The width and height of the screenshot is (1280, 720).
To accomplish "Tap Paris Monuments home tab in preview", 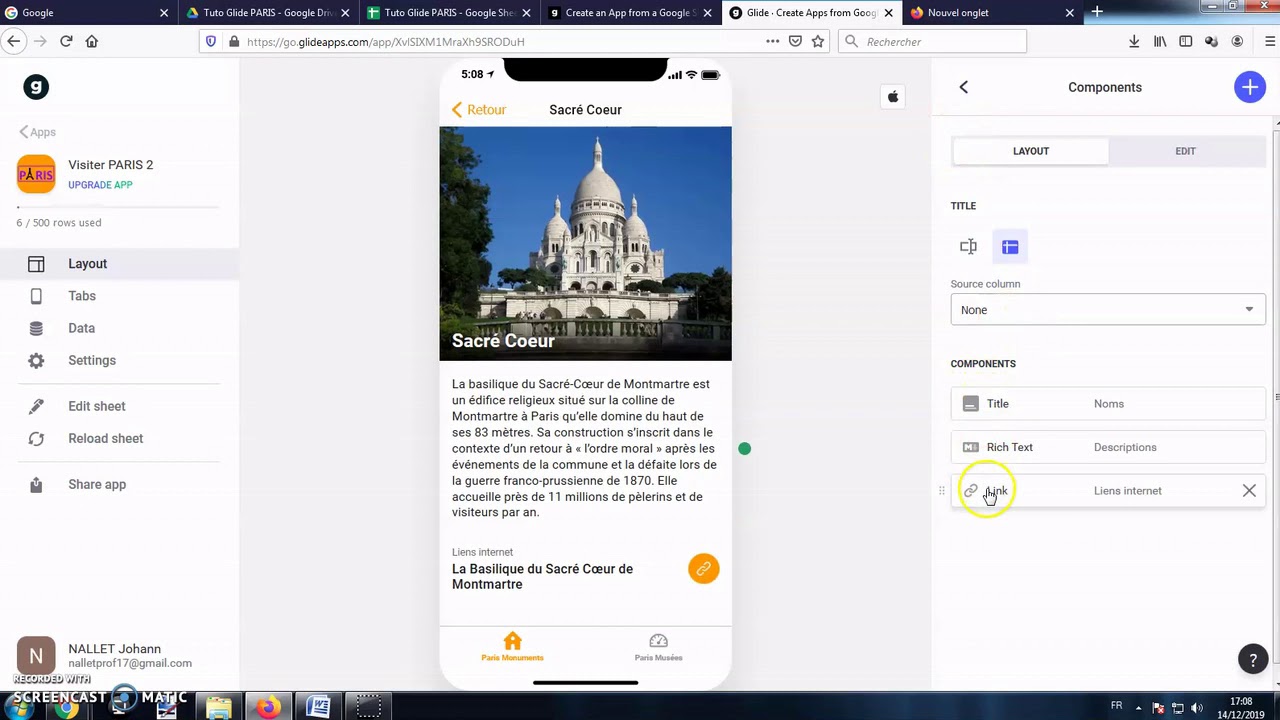I will tap(512, 647).
